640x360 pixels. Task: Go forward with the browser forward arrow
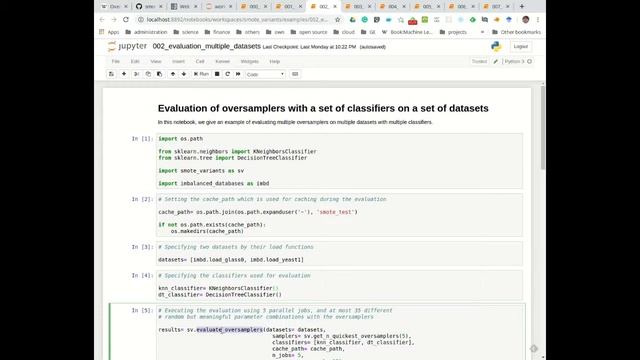[x=114, y=20]
